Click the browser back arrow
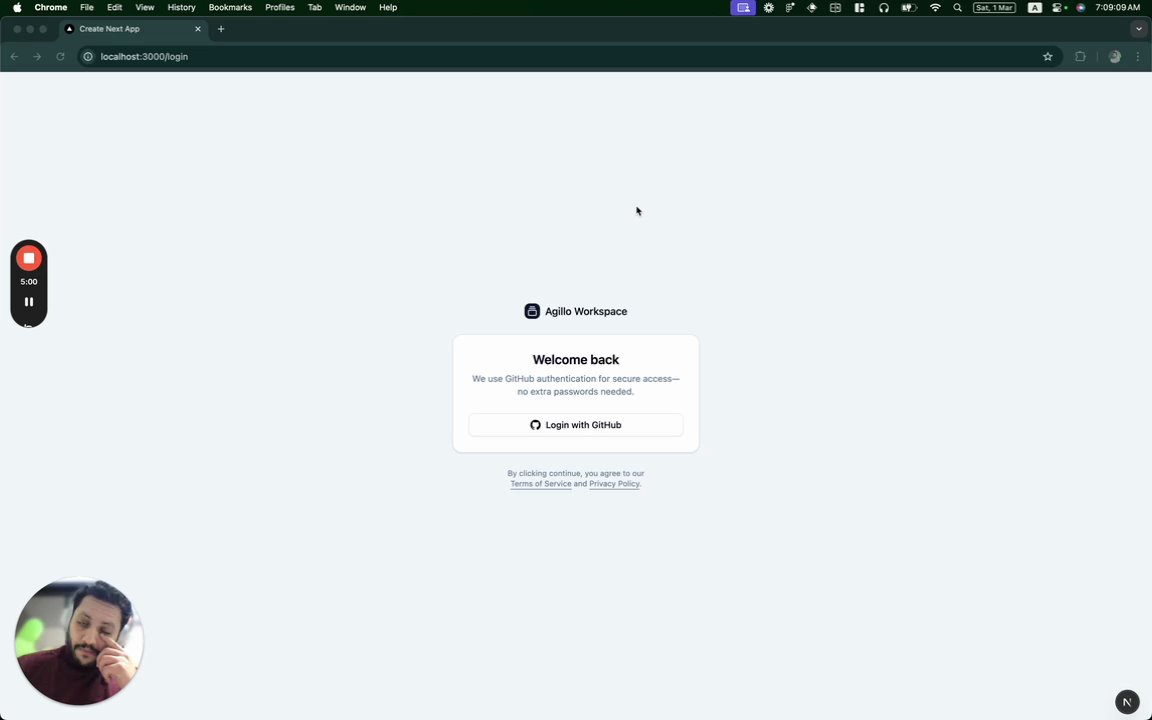 (14, 57)
